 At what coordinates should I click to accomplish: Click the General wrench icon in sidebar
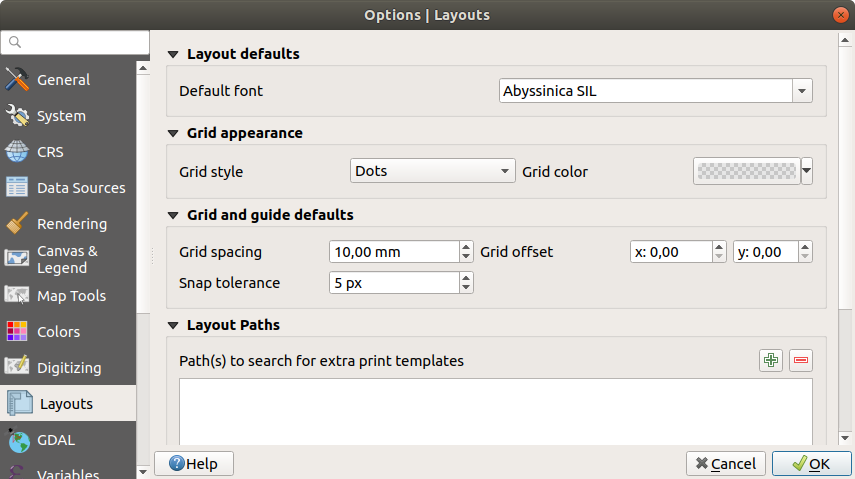(17, 80)
